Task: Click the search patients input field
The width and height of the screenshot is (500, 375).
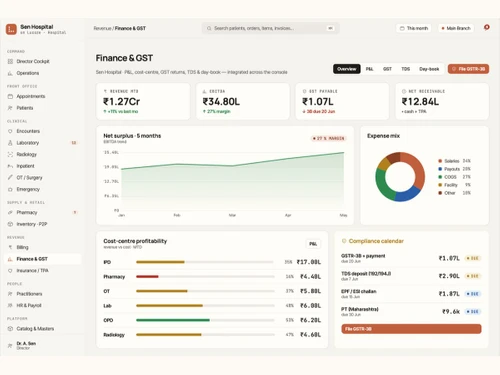Action: (270, 28)
